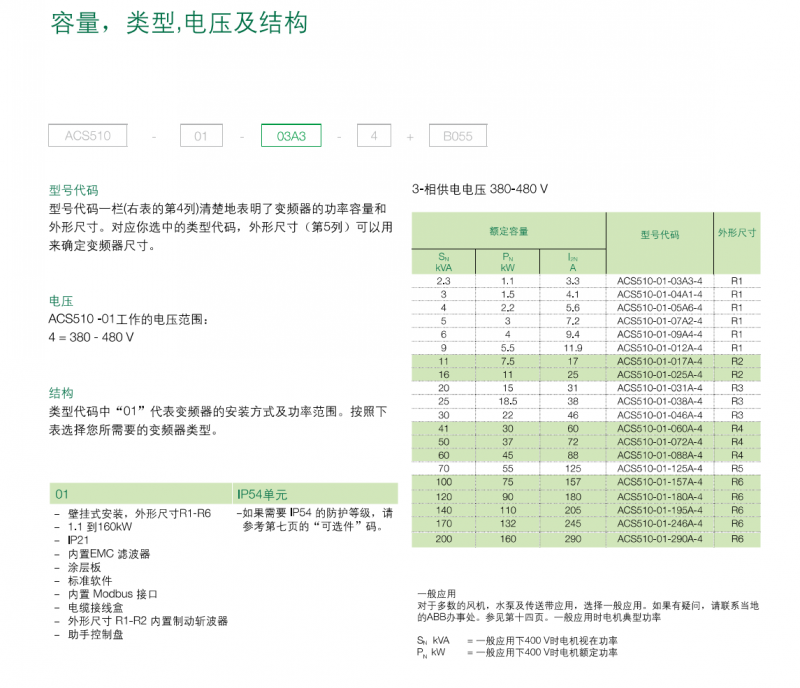Click the IP21 list item
This screenshot has width=800, height=688.
tap(72, 540)
